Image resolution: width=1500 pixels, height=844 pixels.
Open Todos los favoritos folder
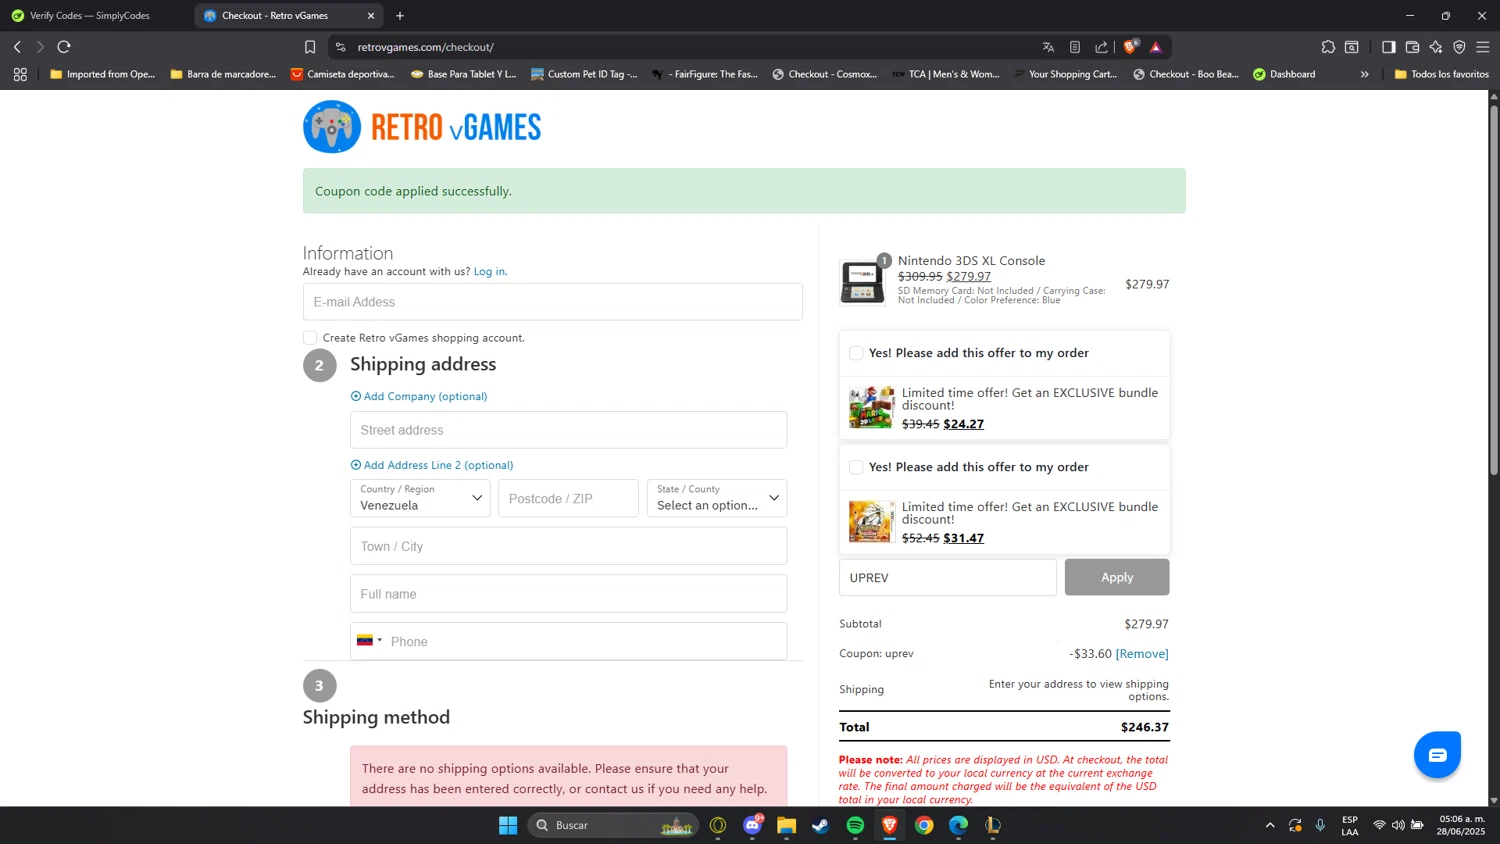1441,74
